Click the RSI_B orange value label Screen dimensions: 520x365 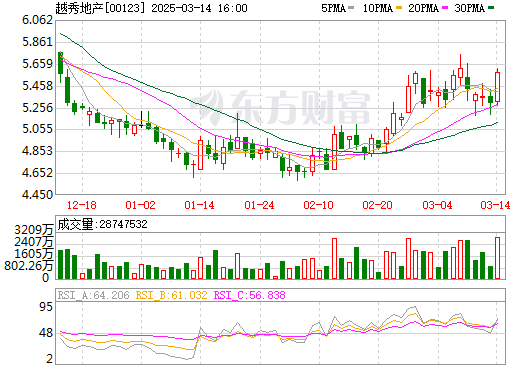pos(171,295)
